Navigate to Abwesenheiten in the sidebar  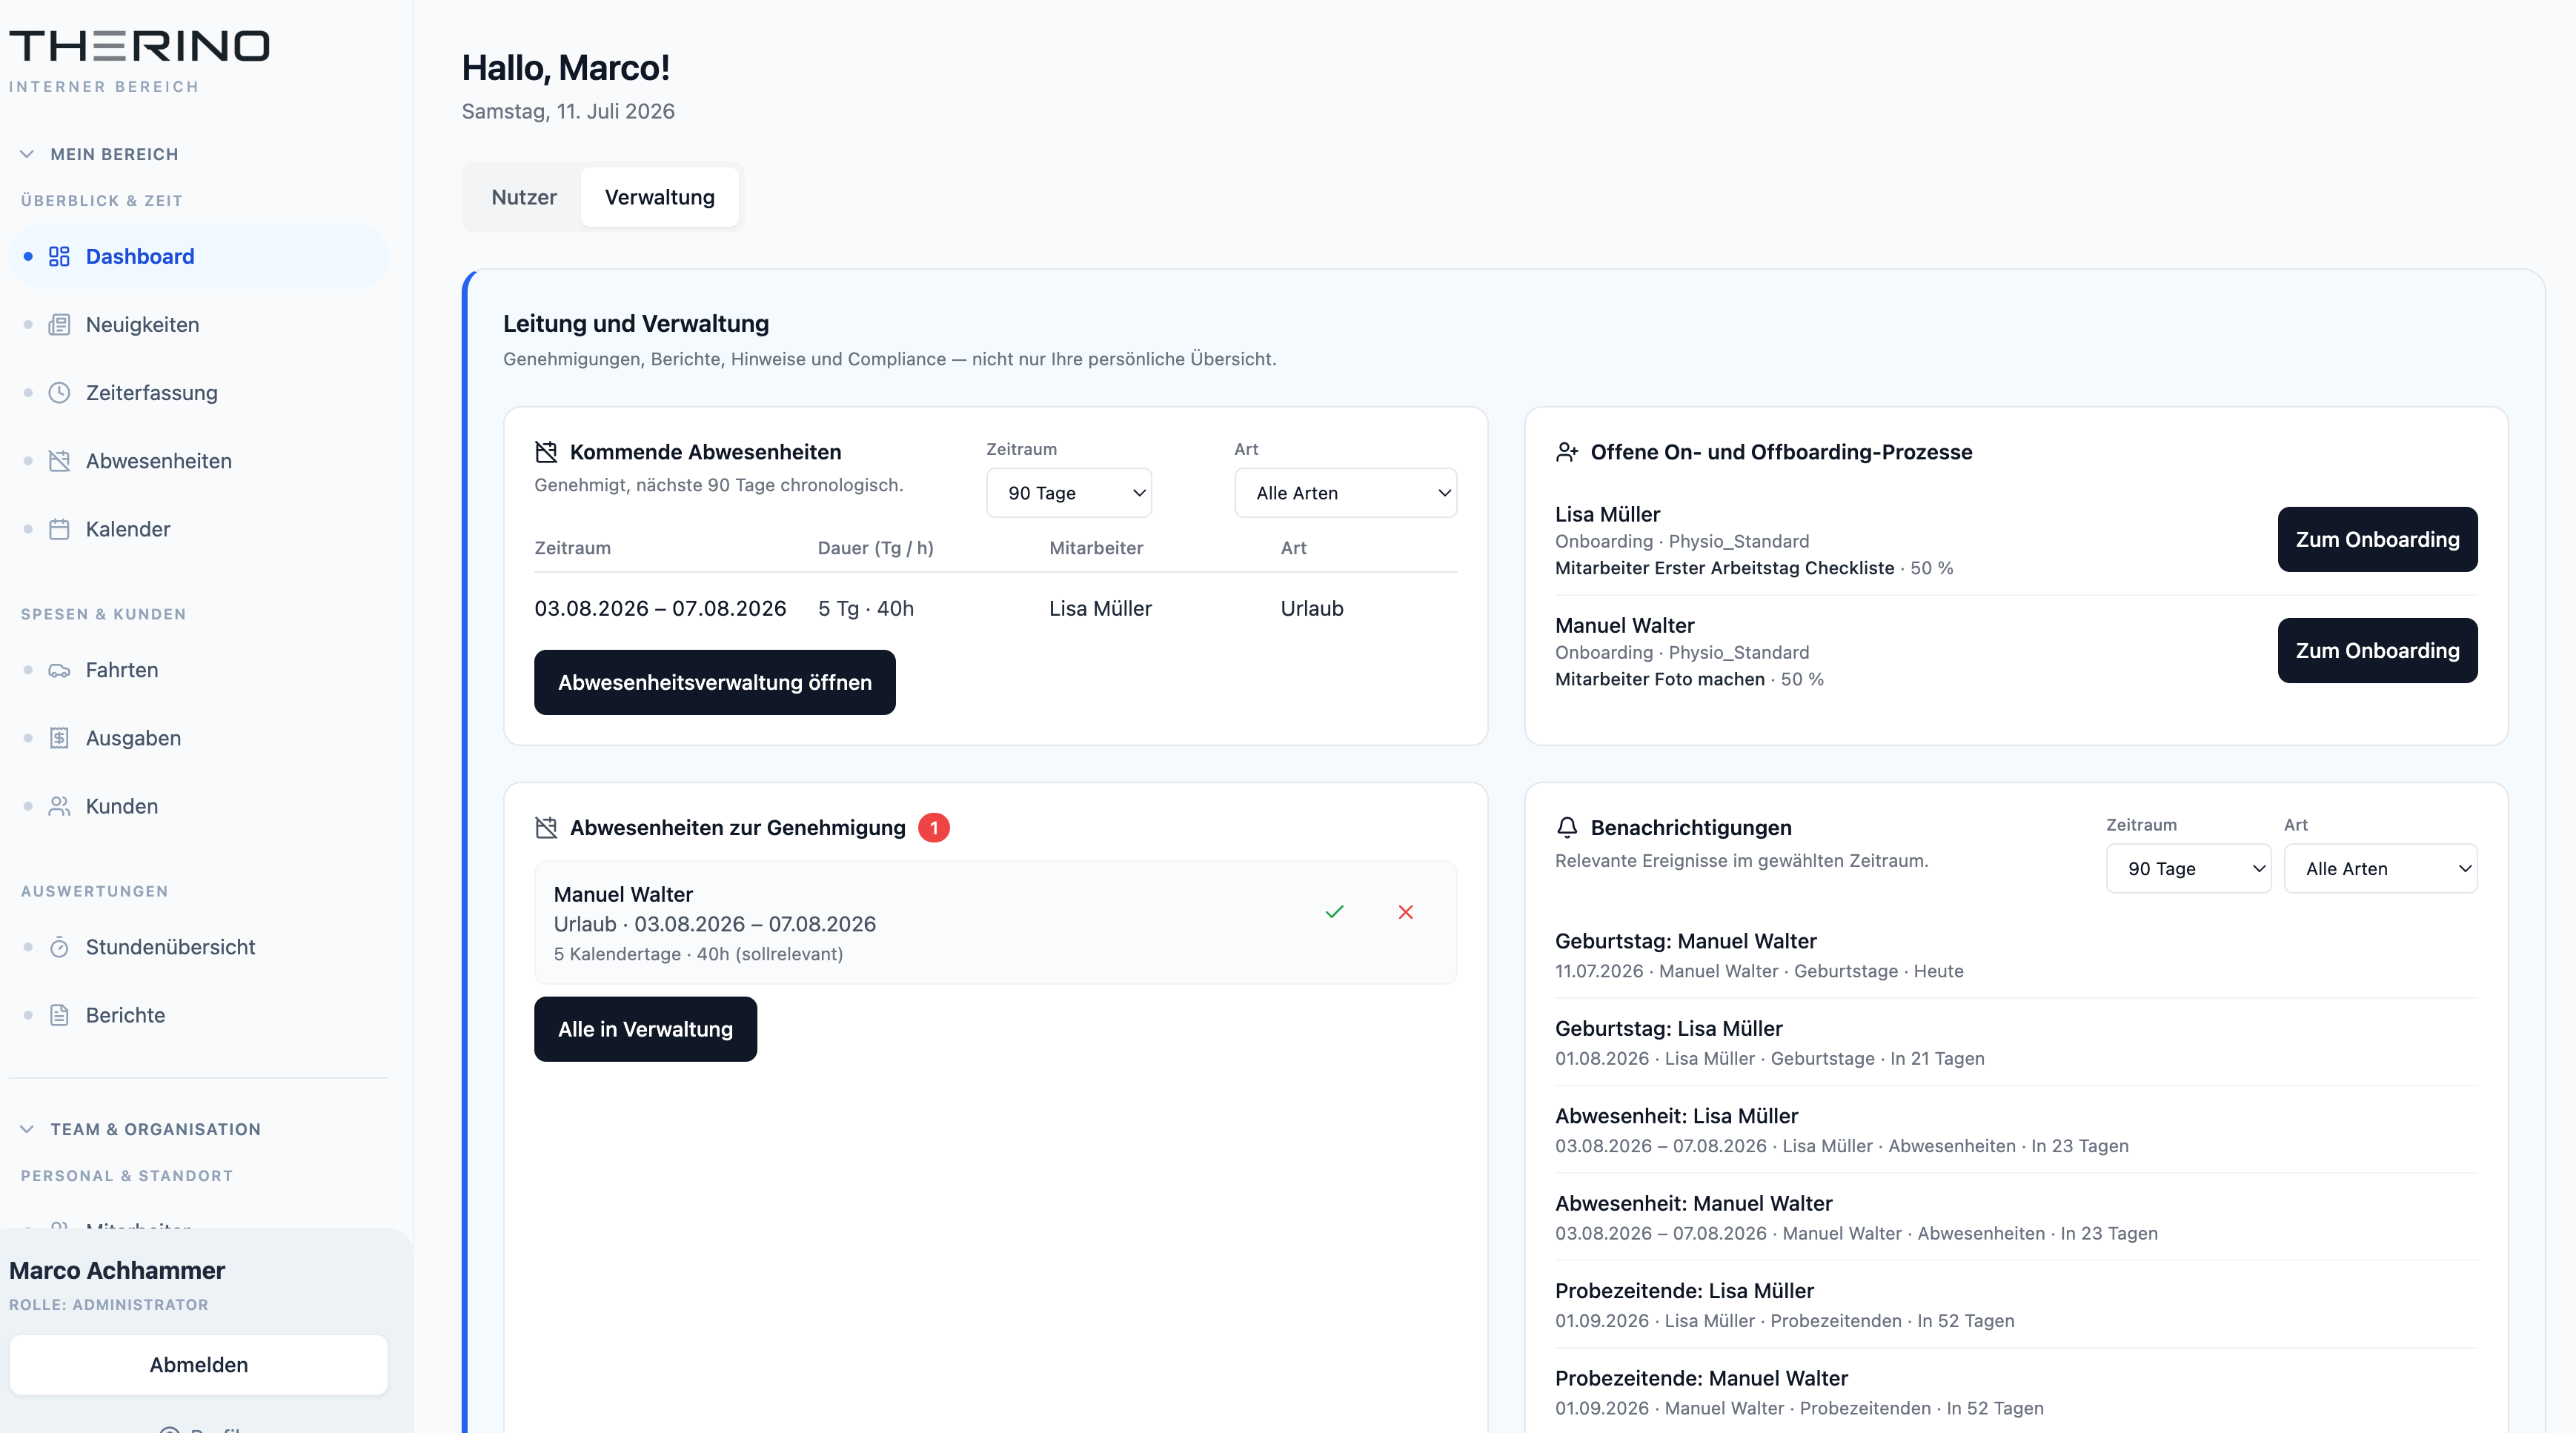point(199,460)
